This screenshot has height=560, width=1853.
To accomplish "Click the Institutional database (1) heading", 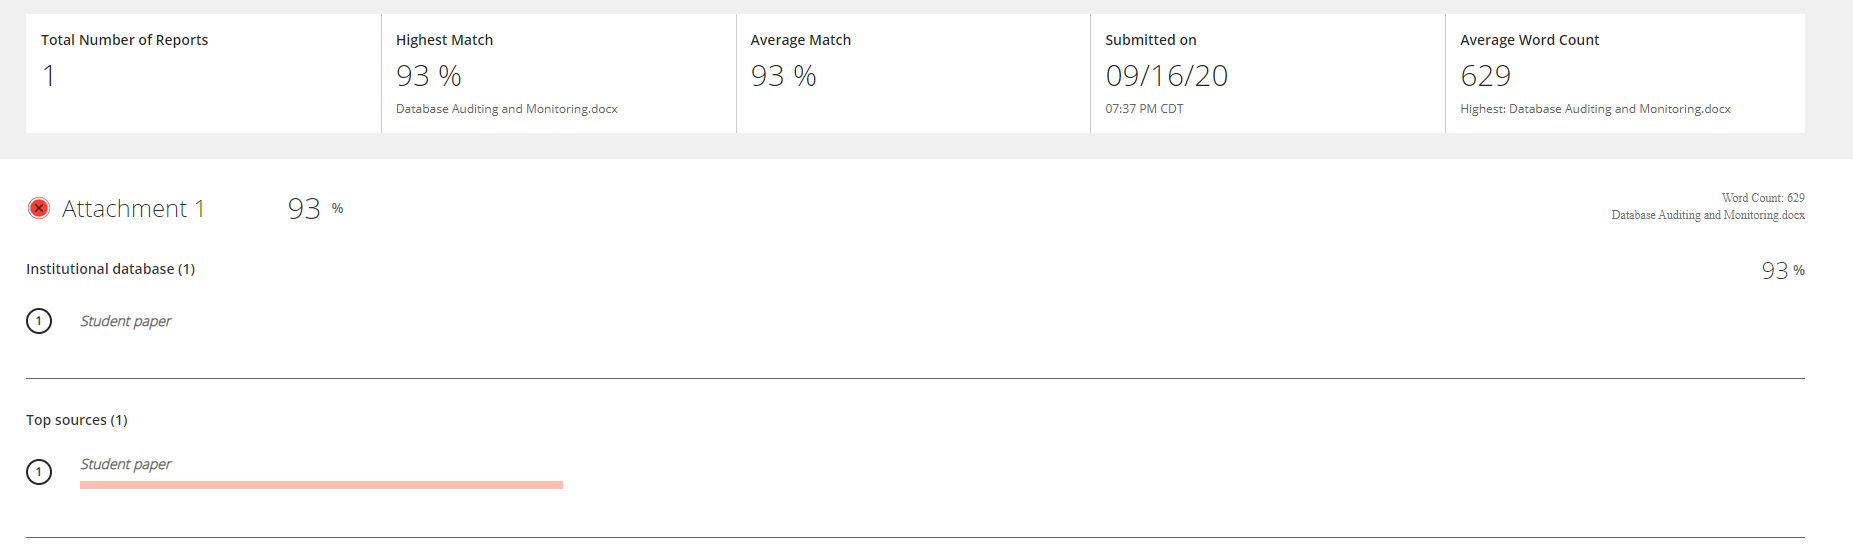I will (x=110, y=269).
